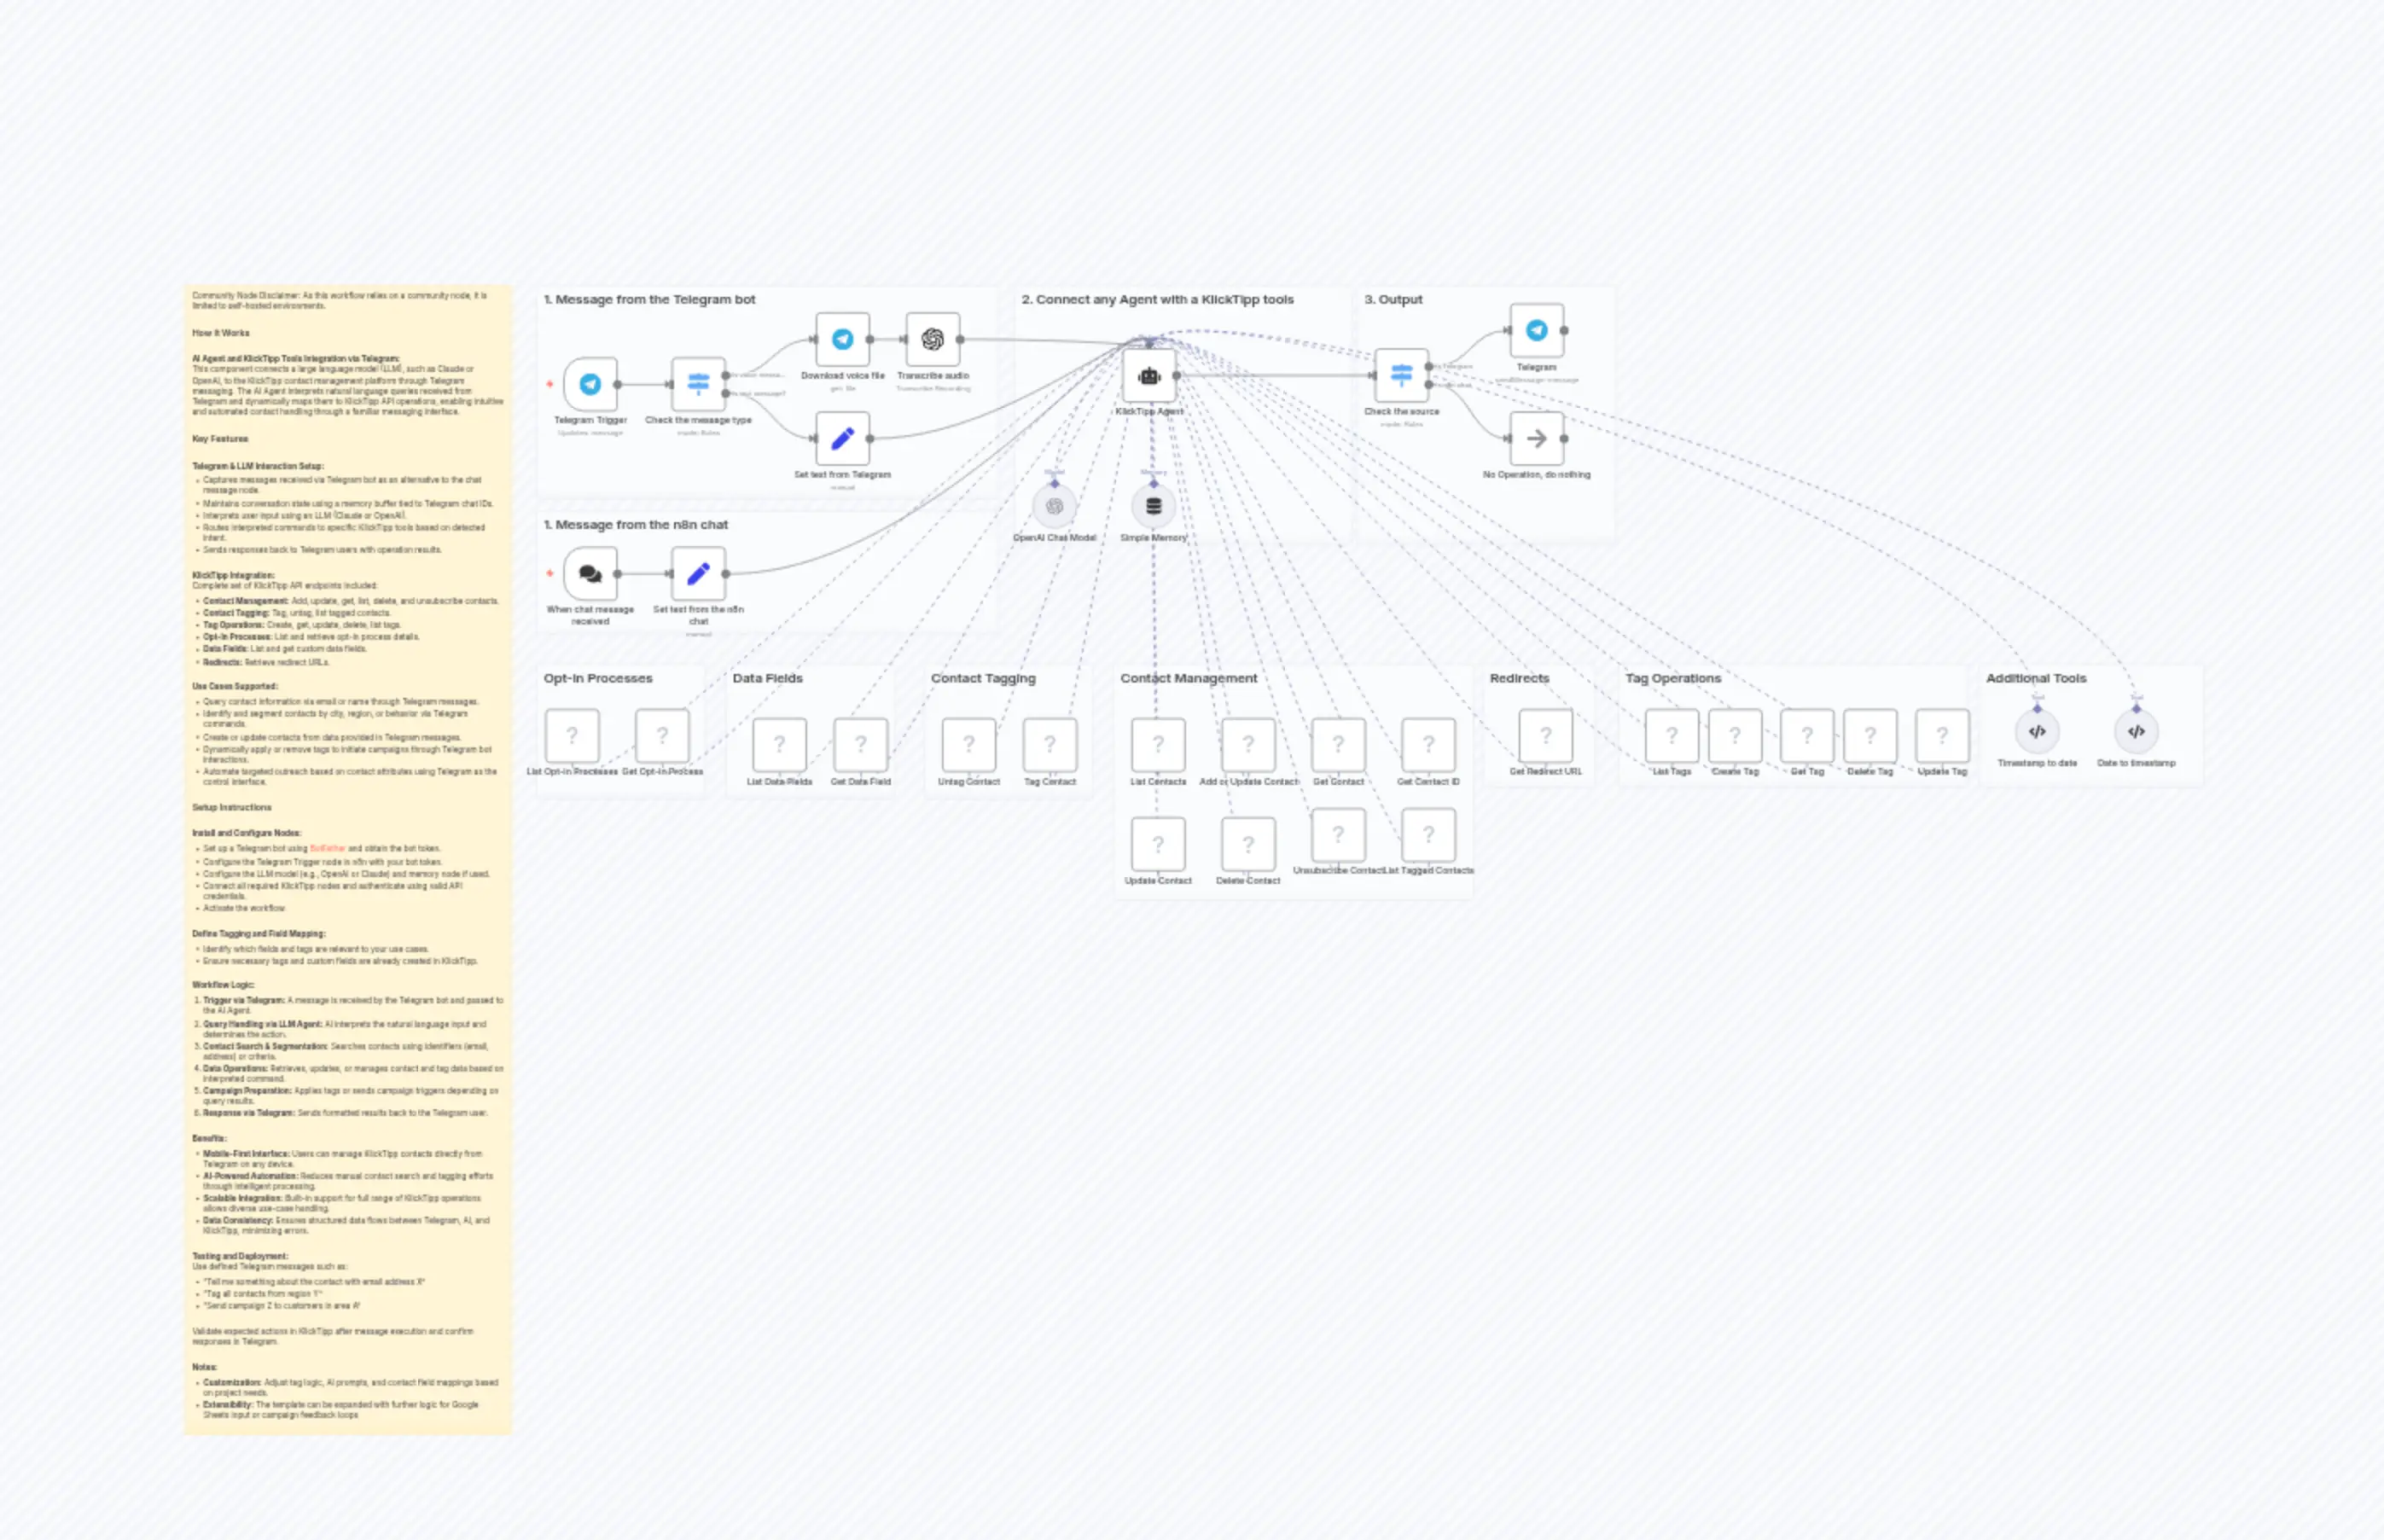Select the Delete Contact node

click(x=1247, y=845)
